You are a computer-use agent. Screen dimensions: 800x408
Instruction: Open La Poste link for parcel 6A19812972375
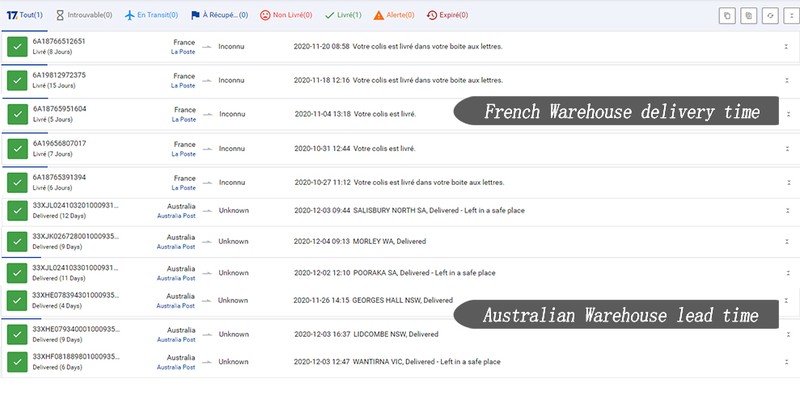tap(183, 86)
